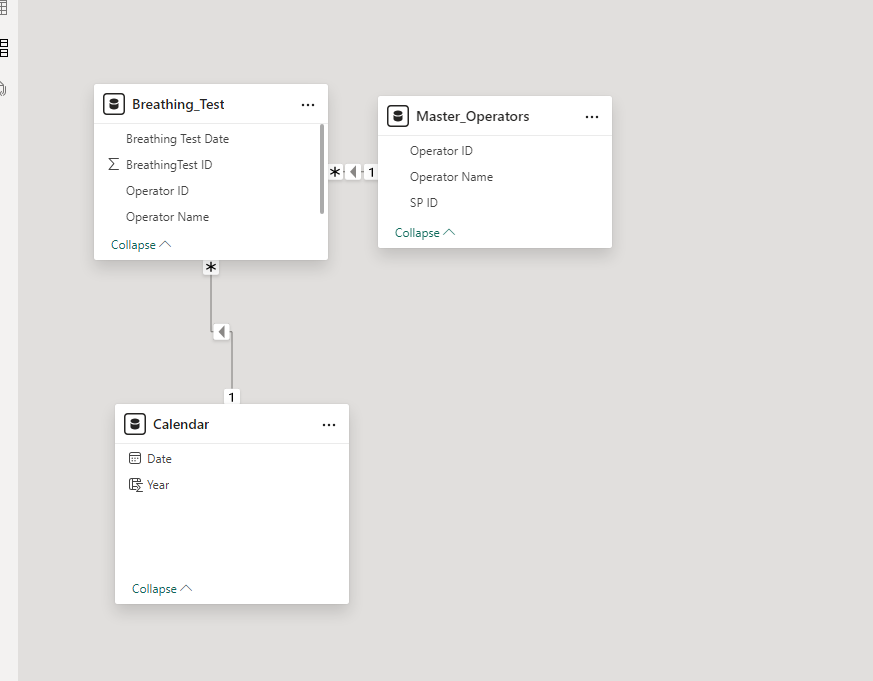Open Calendar table options menu

(329, 425)
